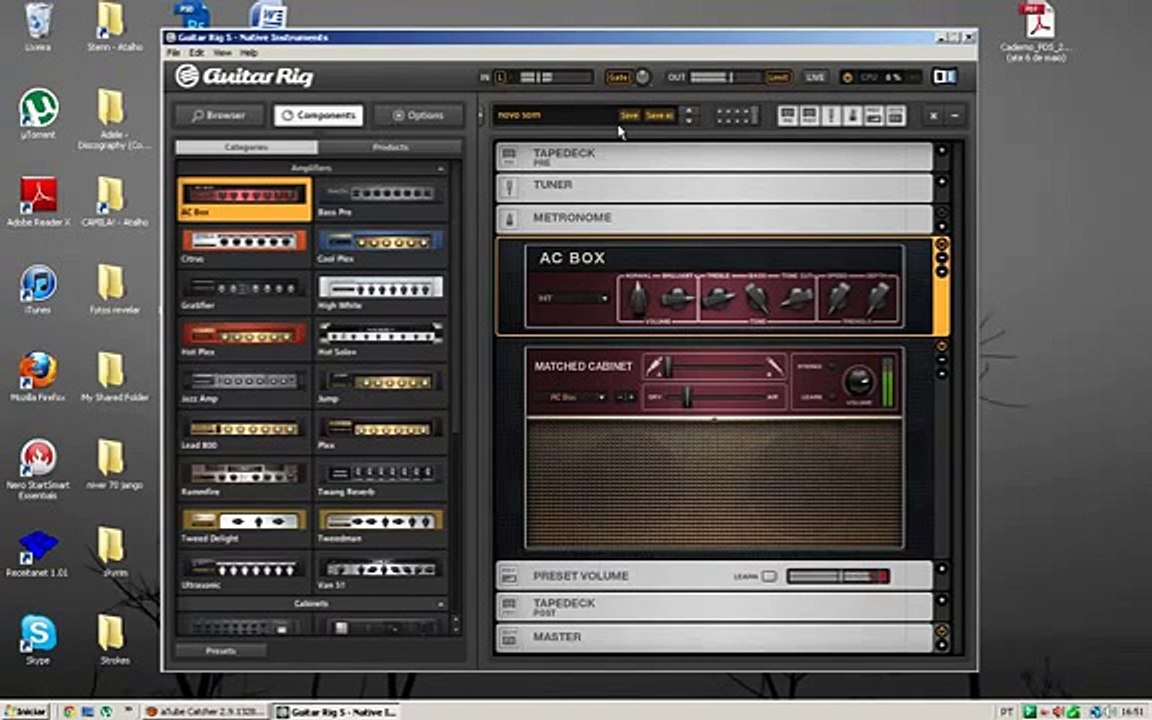Click the Tuner module icon in rack

[509, 187]
